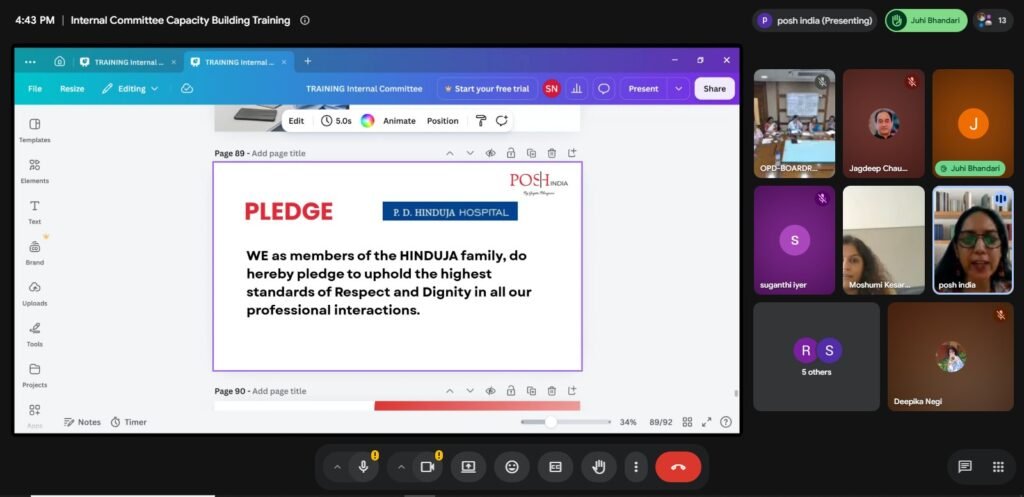Turn on closed captions
Viewport: 1024px width, 497px height.
(x=555, y=467)
